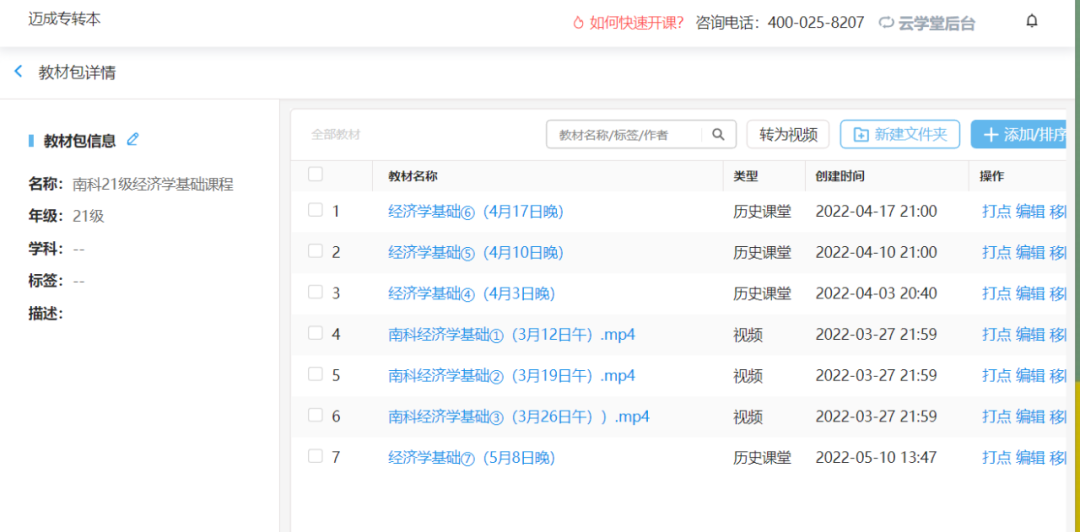The height and width of the screenshot is (532, 1080).
Task: Click 编辑 for the 经济学基础⑤ row
Action: 1030,252
